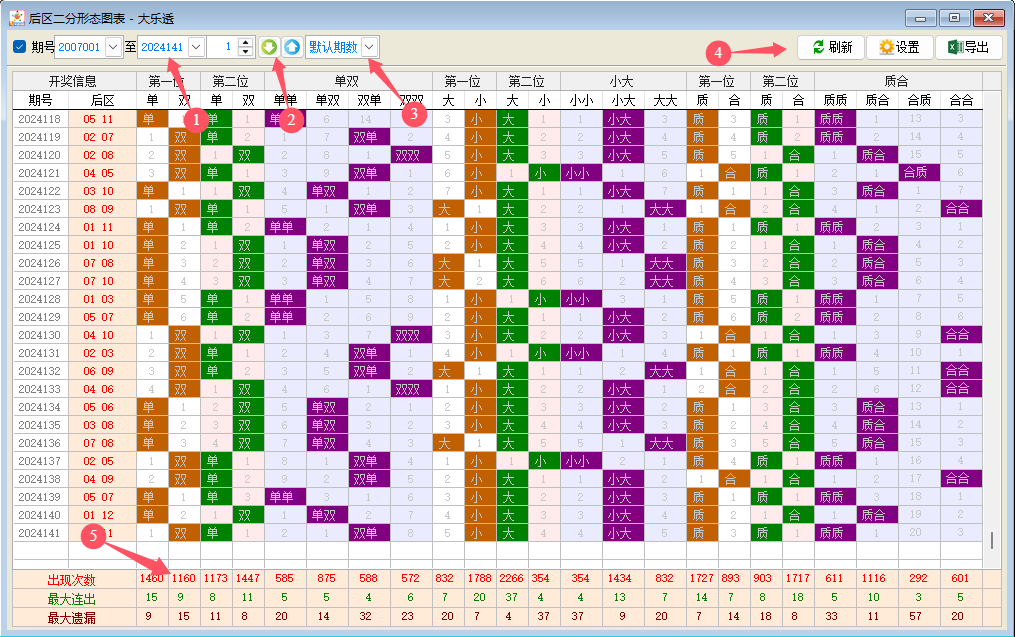The image size is (1015, 637).
Task: Click the 单双 column group header
Action: click(346, 82)
